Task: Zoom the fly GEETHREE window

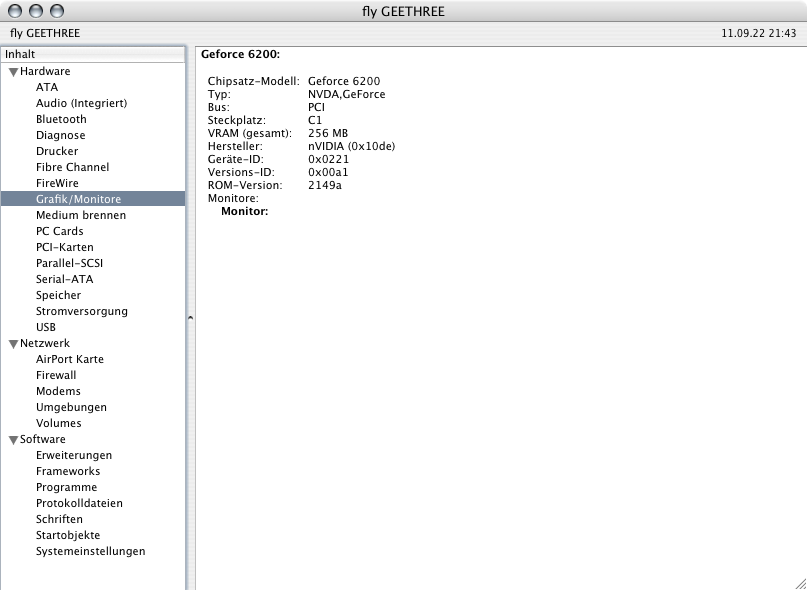Action: coord(57,11)
